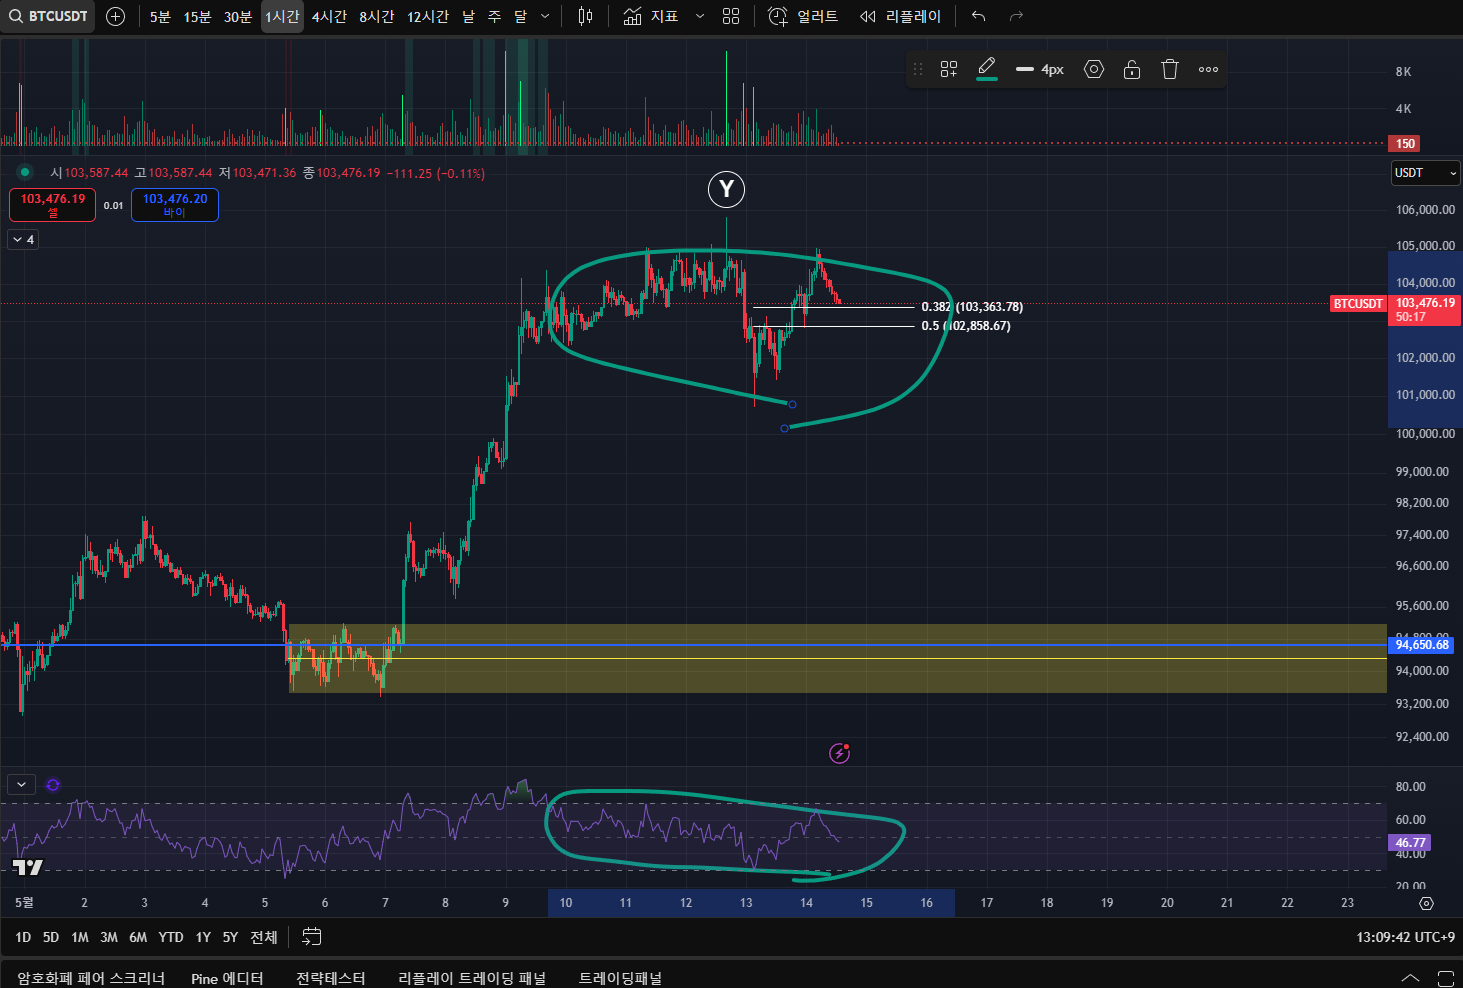This screenshot has width=1463, height=988.
Task: Maximize the bottom panel
Action: [1446, 977]
